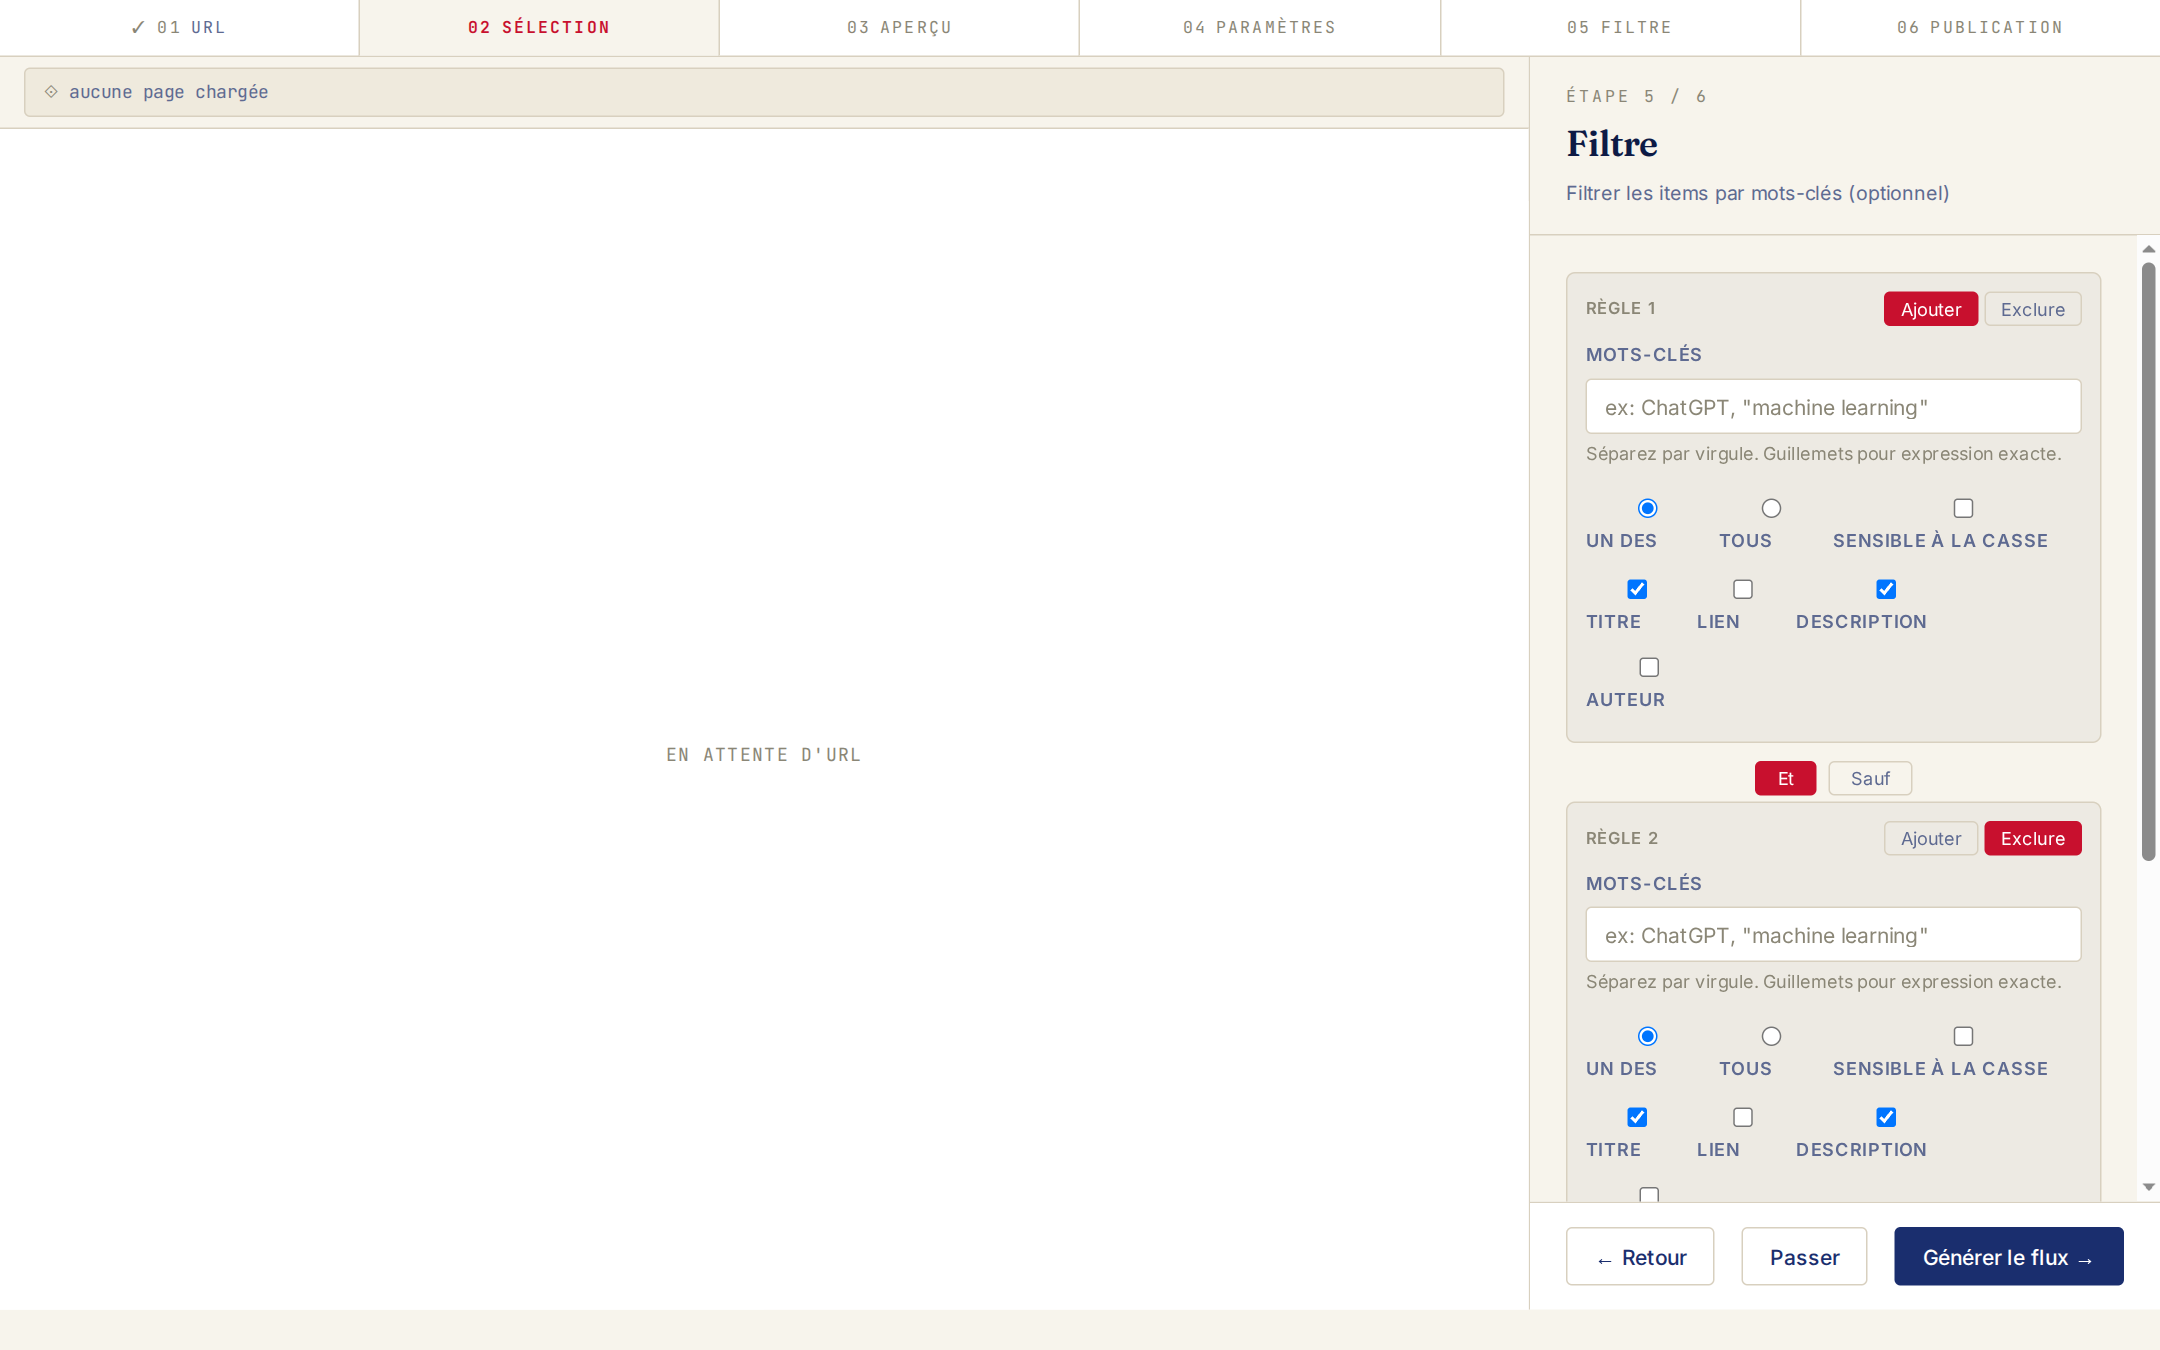
Task: Open the 01 URL step tab
Action: (x=179, y=27)
